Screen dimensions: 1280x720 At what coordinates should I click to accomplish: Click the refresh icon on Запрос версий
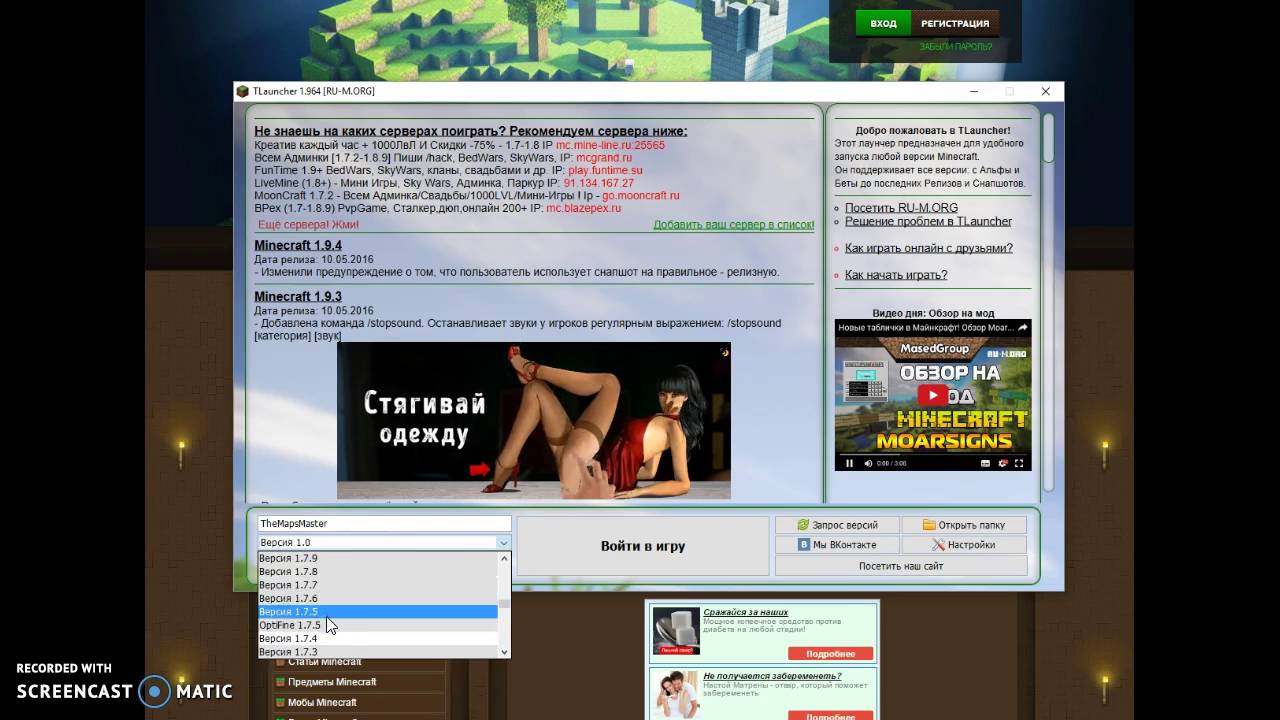[803, 525]
